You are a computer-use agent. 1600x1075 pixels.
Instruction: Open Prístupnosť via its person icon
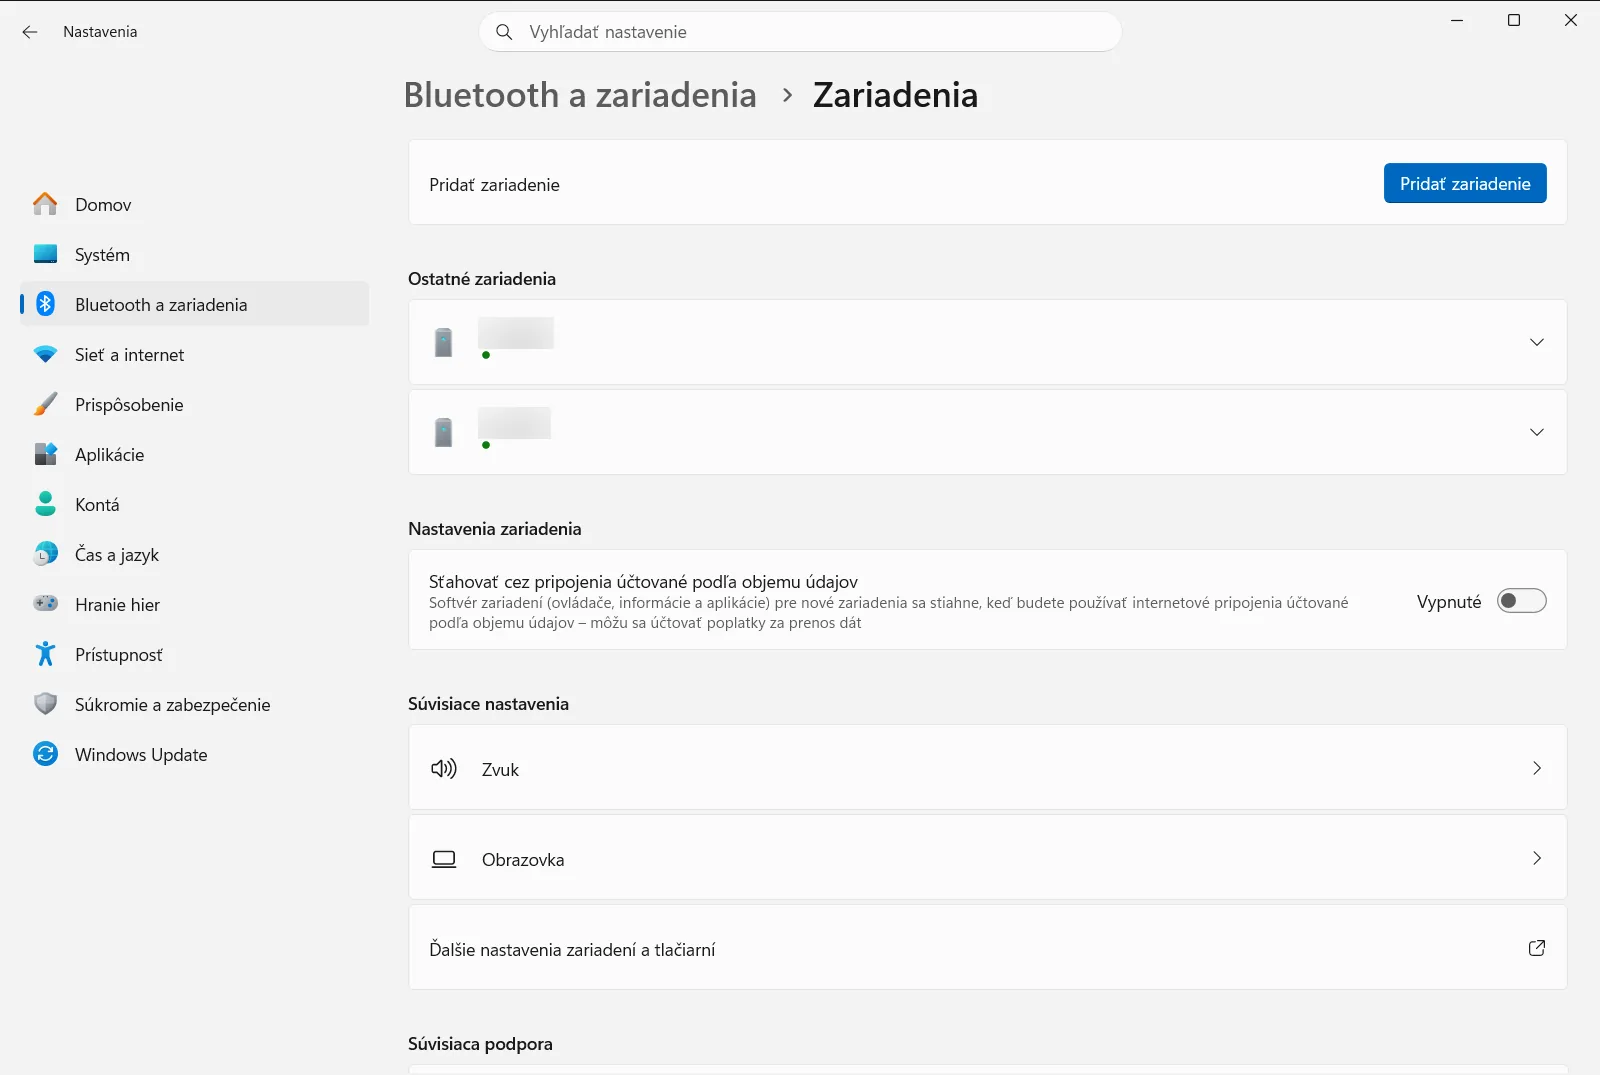[45, 654]
